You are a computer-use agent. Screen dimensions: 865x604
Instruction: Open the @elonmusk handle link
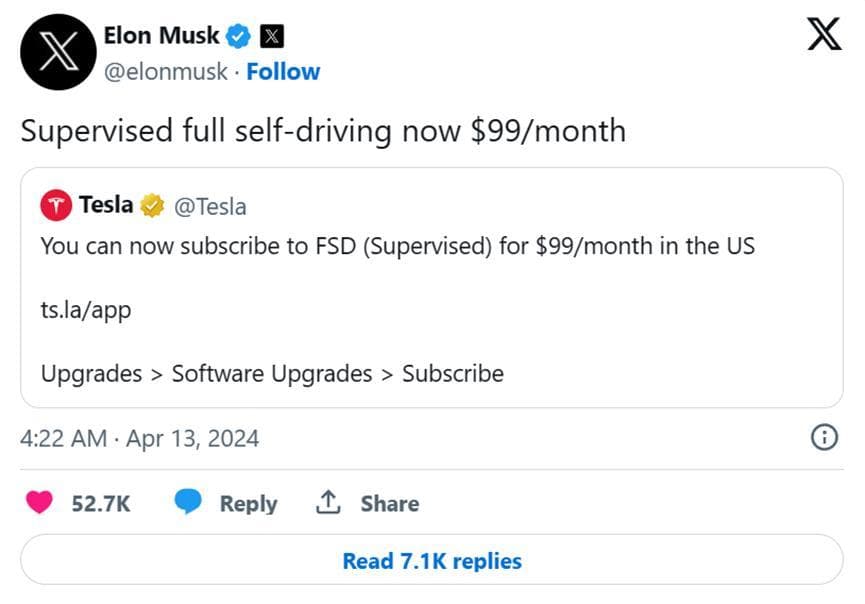[165, 72]
